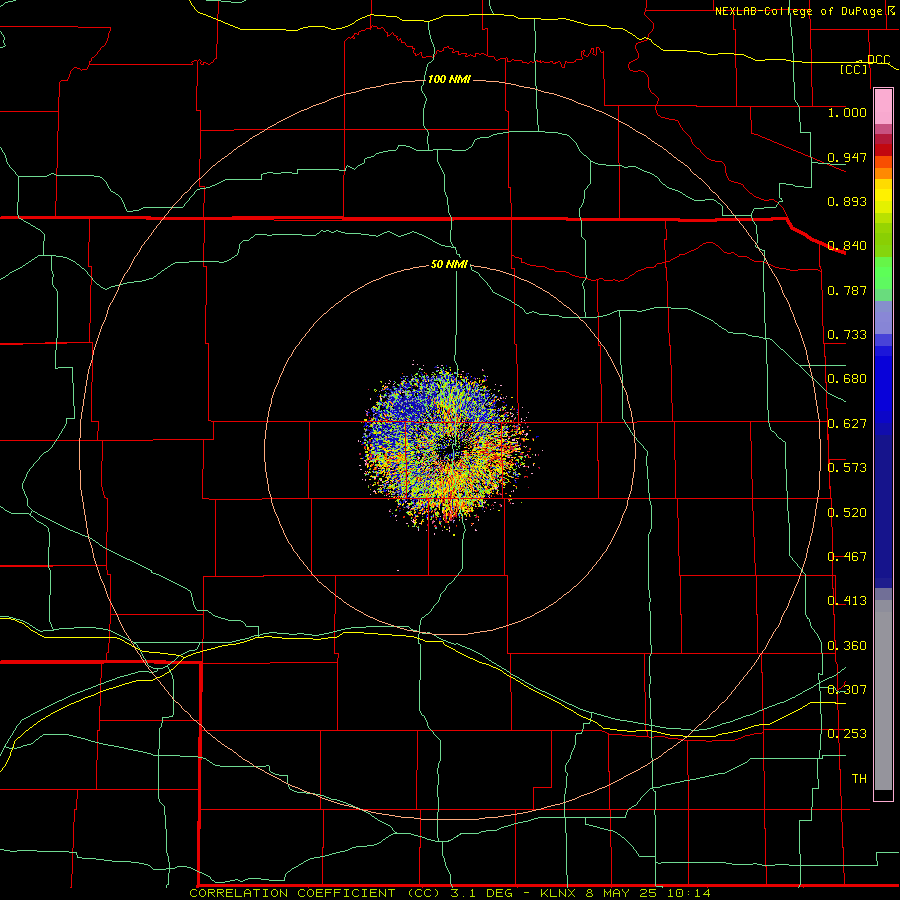Click the 0.573 scale value
Screen dimensions: 900x900
[847, 468]
